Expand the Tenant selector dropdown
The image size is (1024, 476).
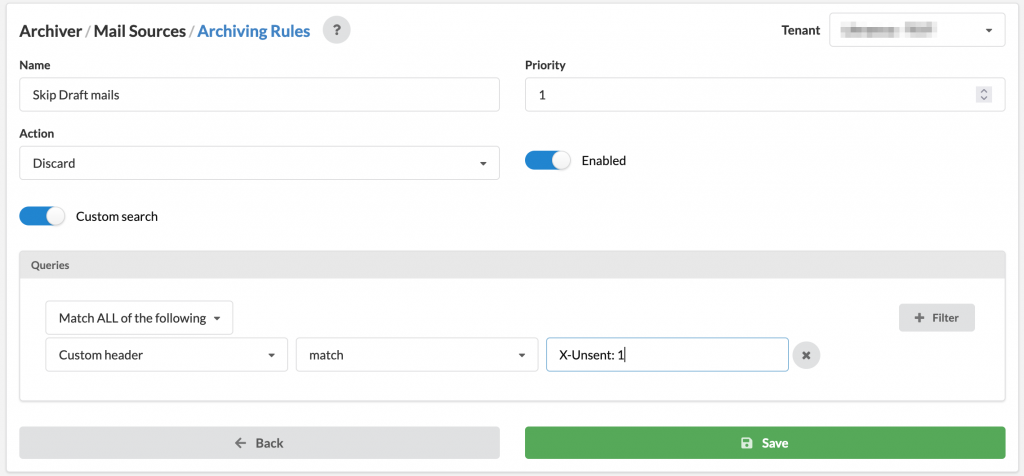tap(917, 30)
